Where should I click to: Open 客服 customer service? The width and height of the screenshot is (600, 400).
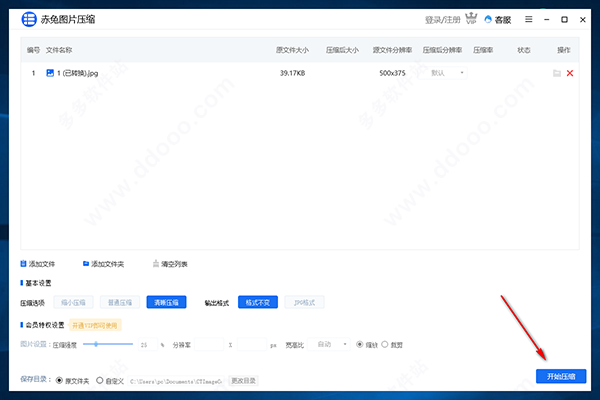498,20
